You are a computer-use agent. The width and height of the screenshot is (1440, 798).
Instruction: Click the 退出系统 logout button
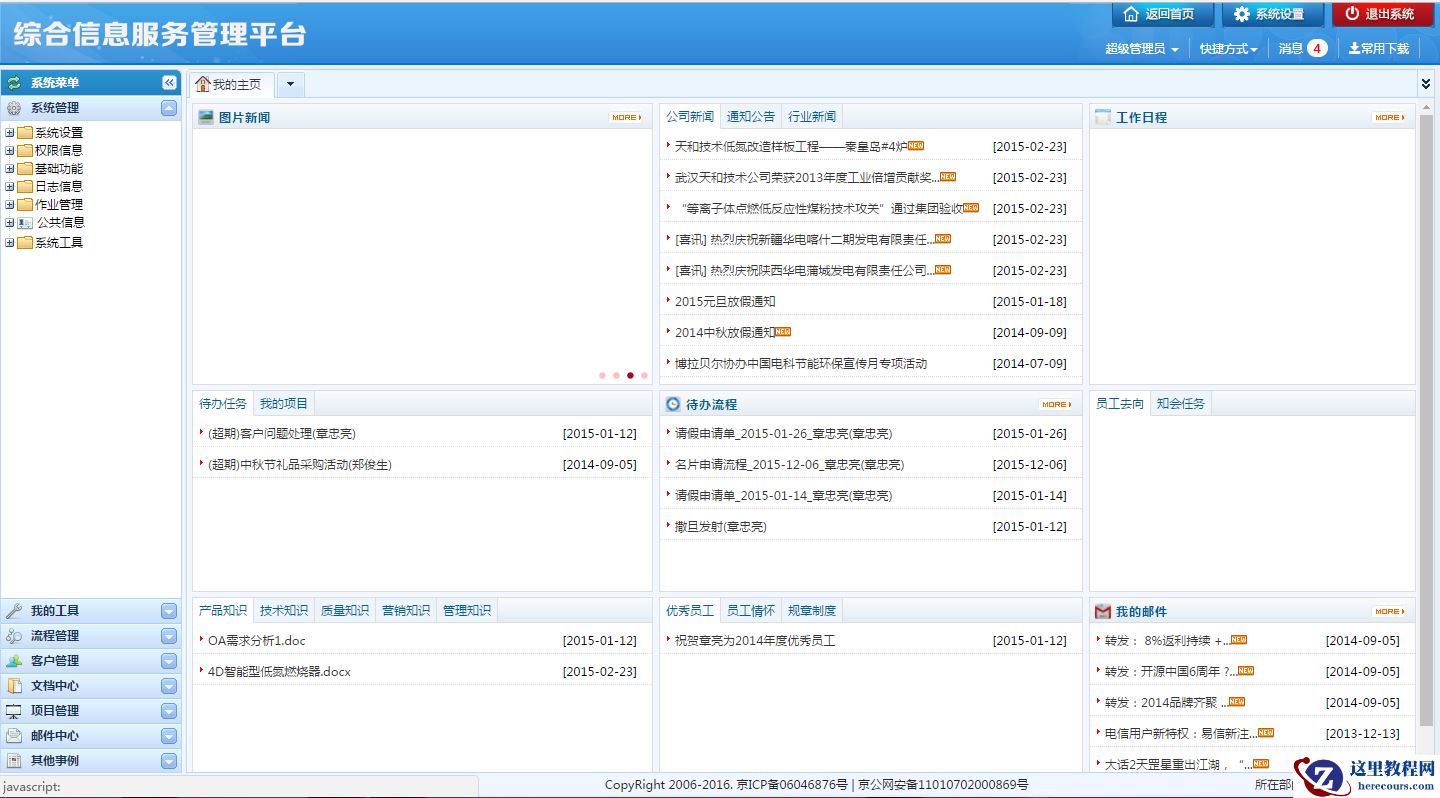1381,14
